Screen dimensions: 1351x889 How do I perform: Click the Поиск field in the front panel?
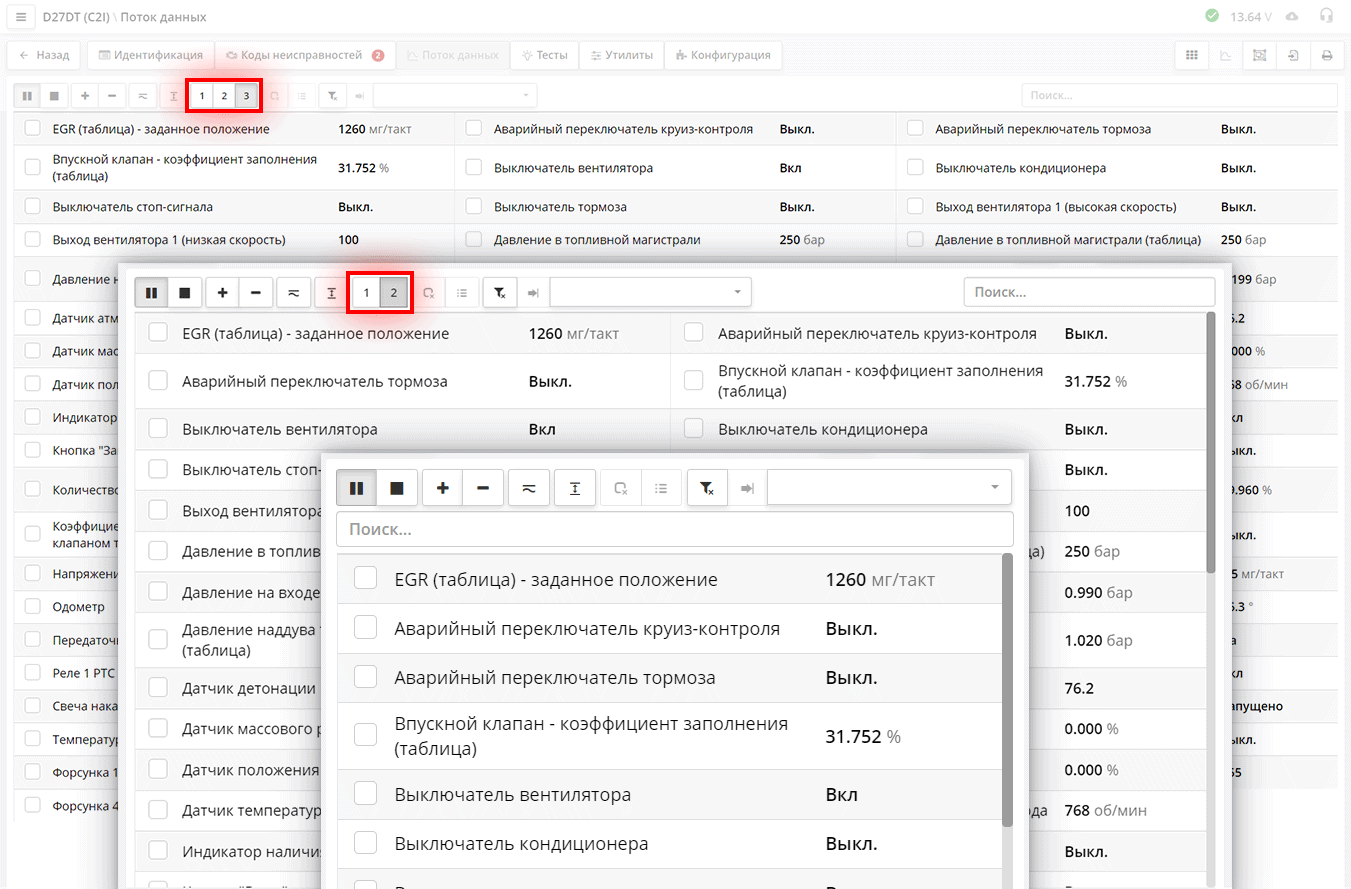674,529
